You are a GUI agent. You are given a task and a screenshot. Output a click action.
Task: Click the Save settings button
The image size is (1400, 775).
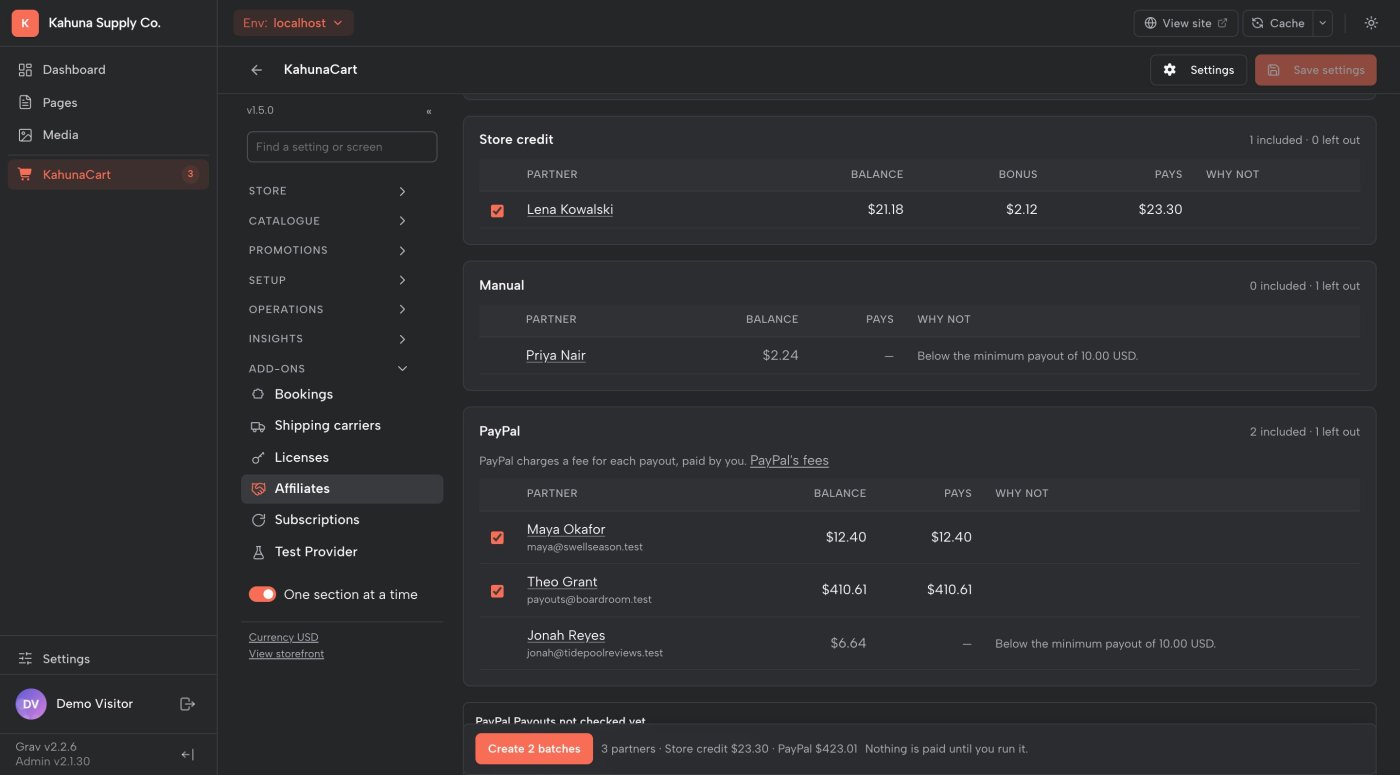pos(1316,70)
